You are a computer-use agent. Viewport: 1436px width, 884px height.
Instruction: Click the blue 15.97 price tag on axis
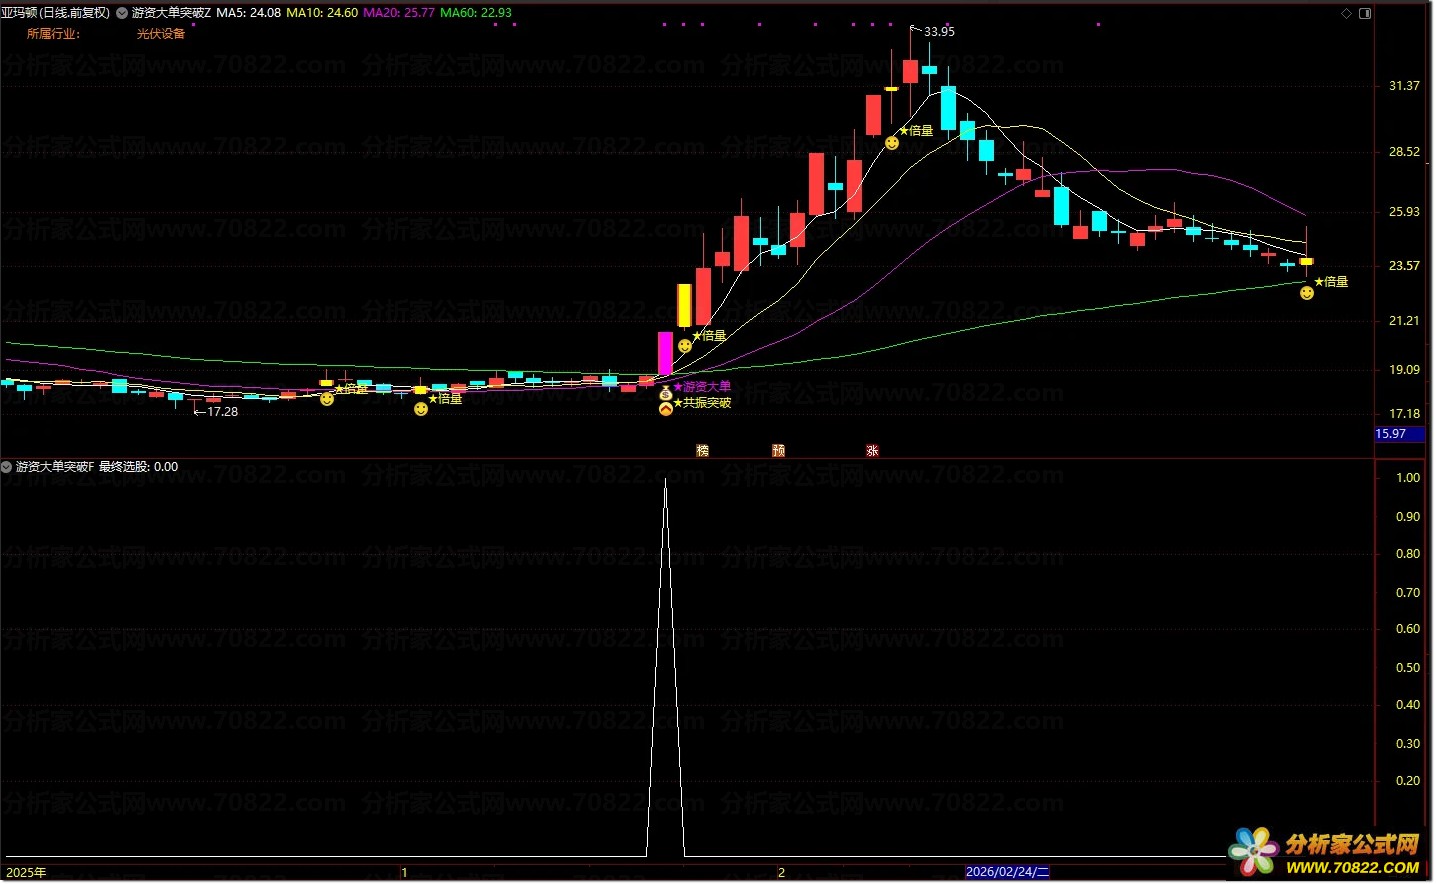pos(1399,434)
